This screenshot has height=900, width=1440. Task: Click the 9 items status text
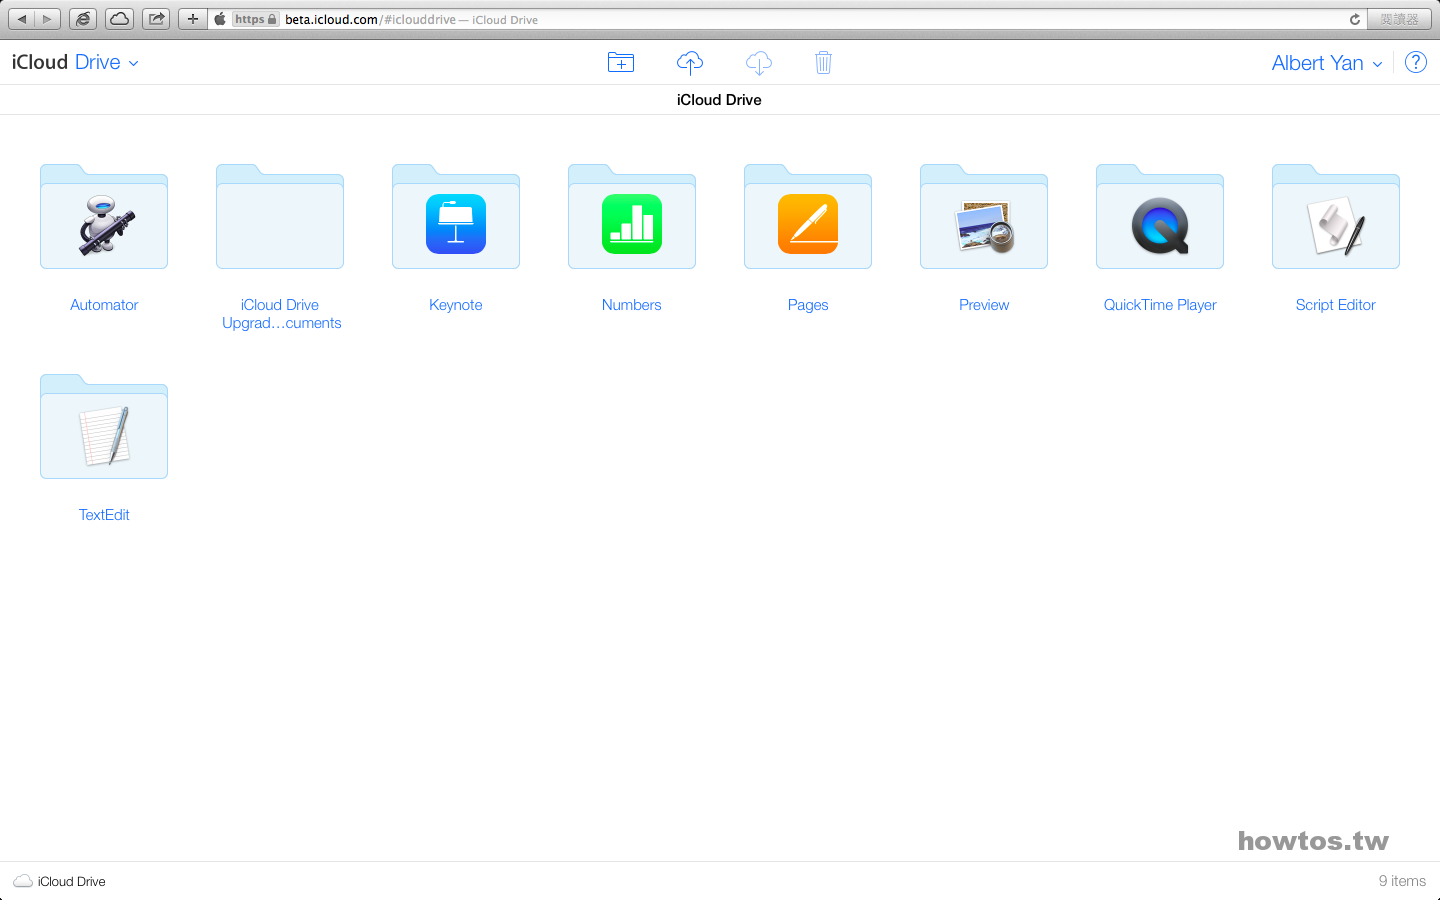[x=1402, y=881]
